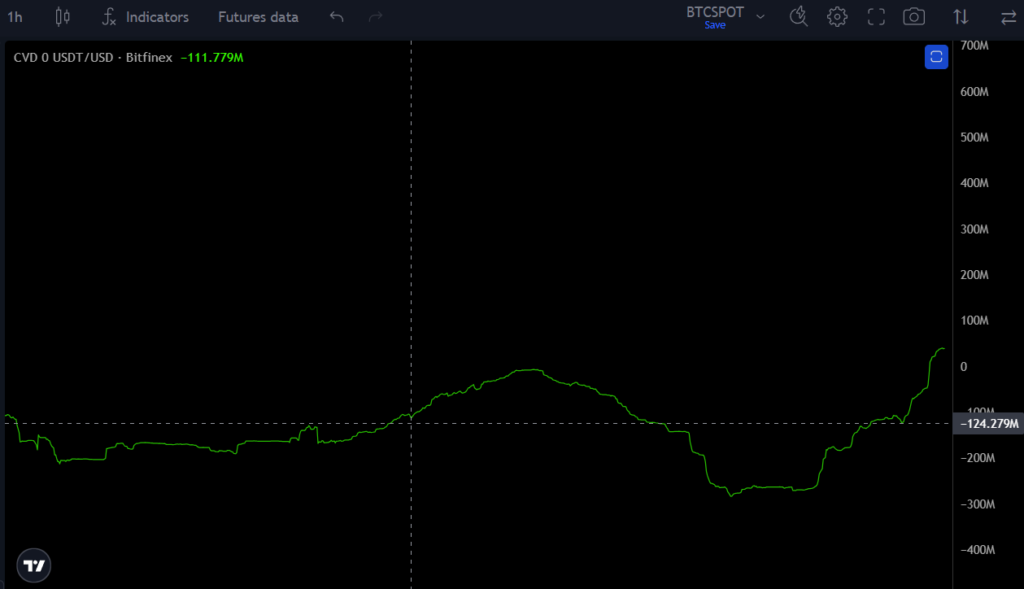Take a chart snapshot with the camera icon
Screen dimensions: 1024x589
coord(913,17)
